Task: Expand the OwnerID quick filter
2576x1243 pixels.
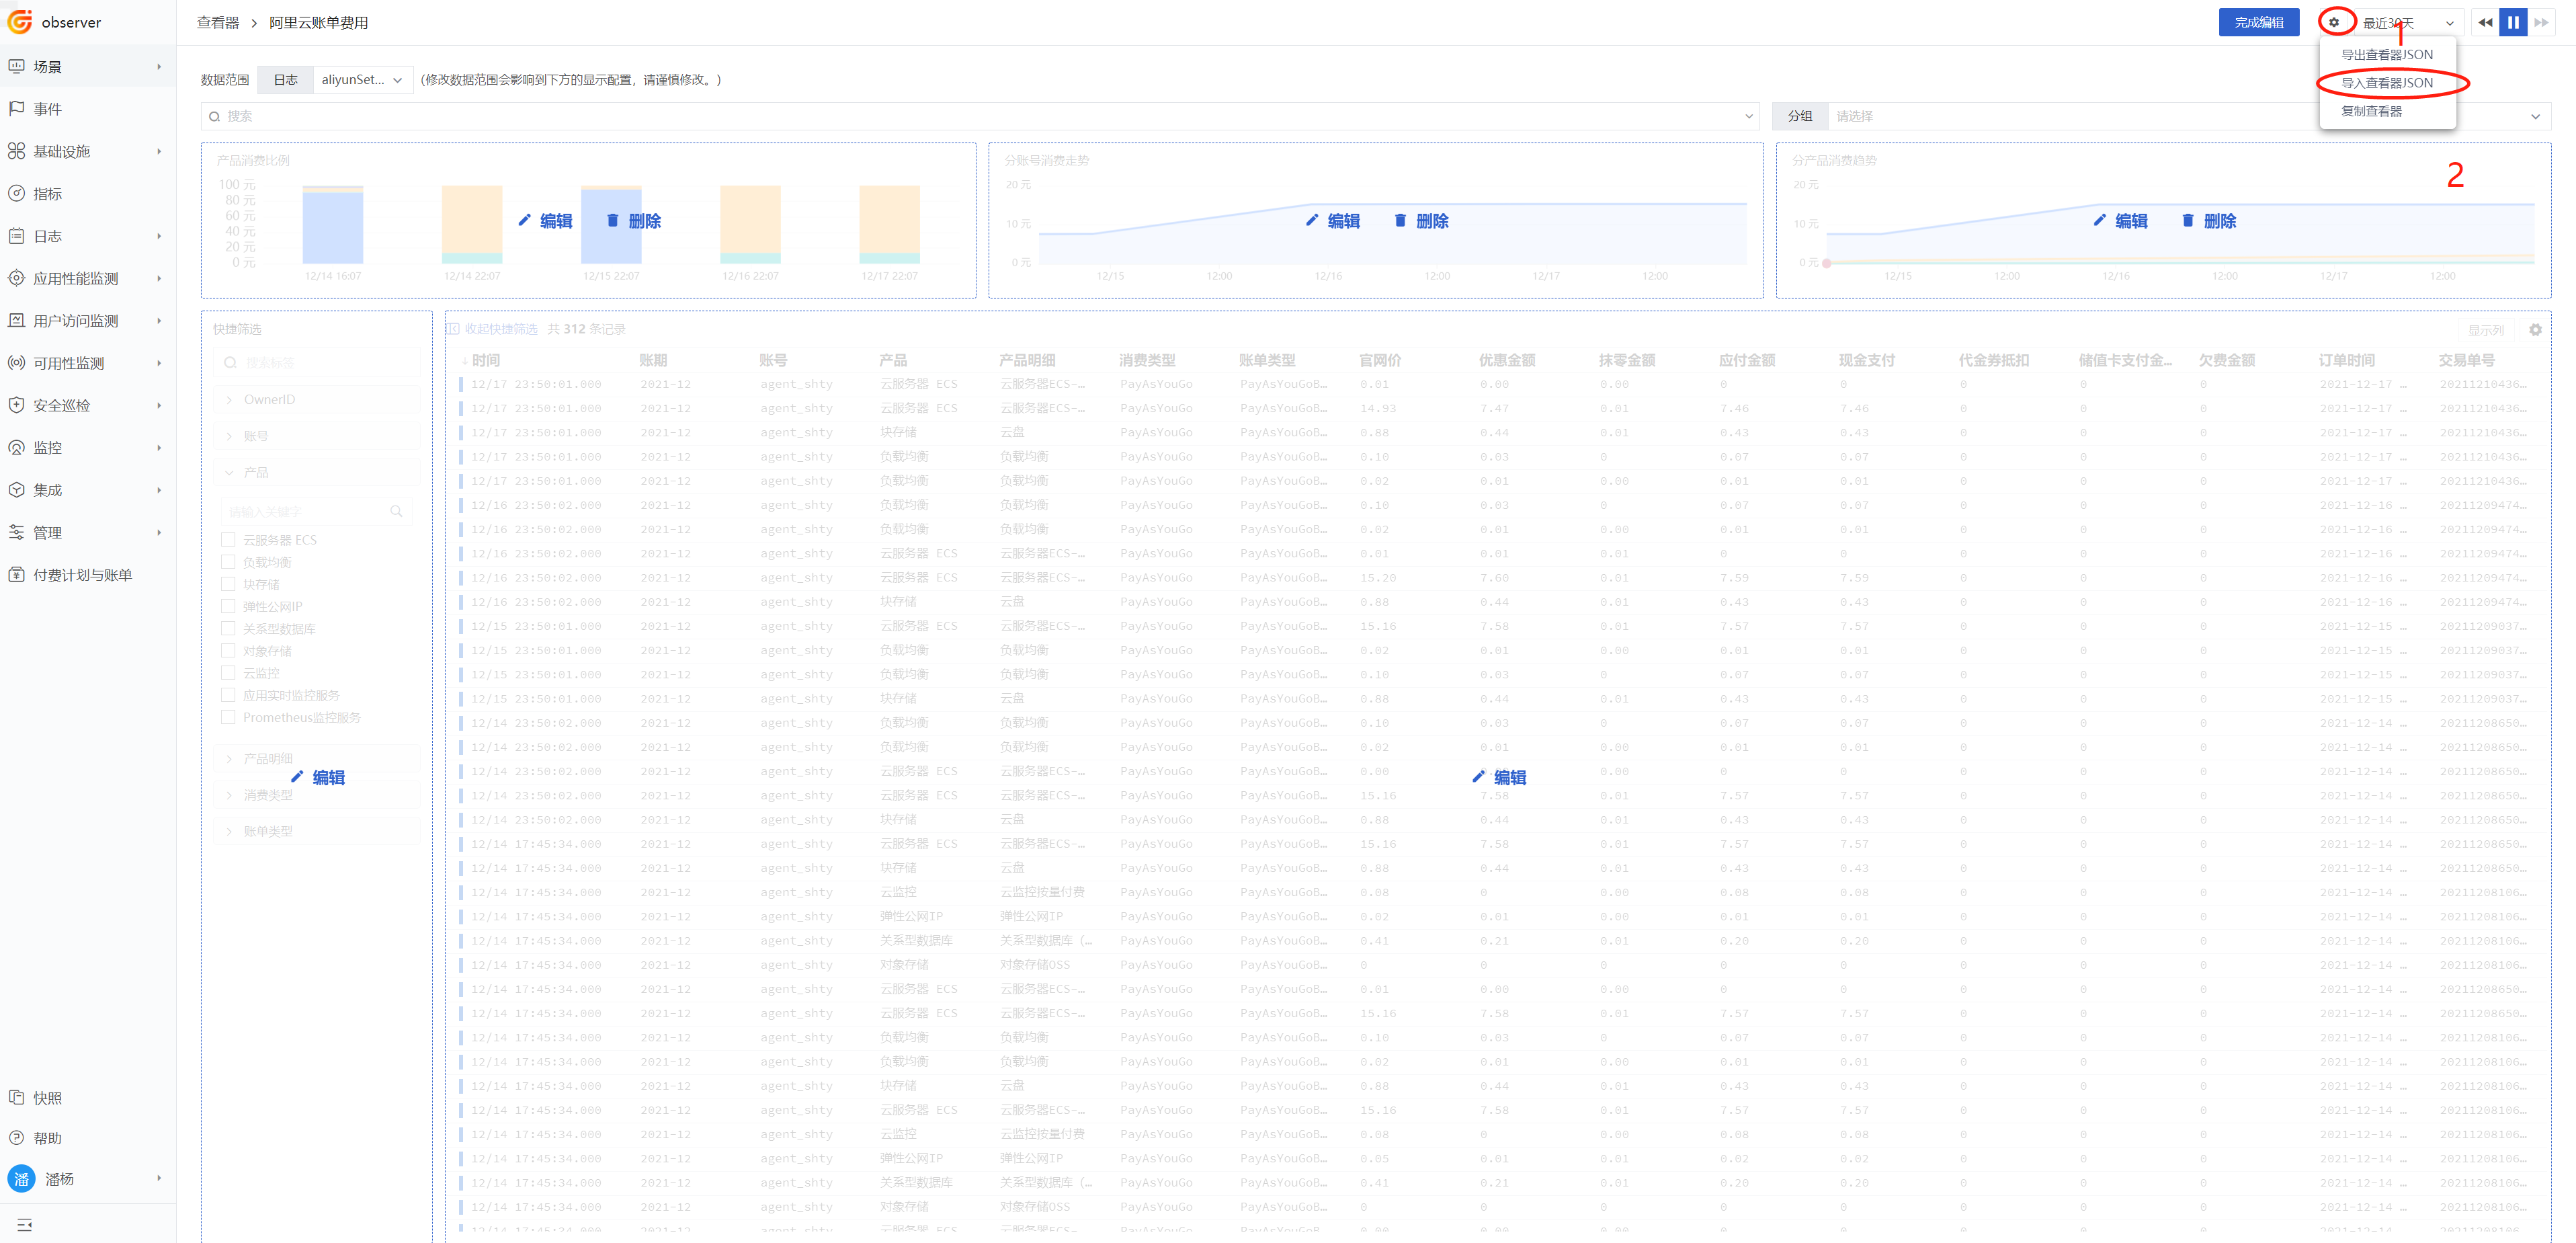Action: tap(269, 399)
